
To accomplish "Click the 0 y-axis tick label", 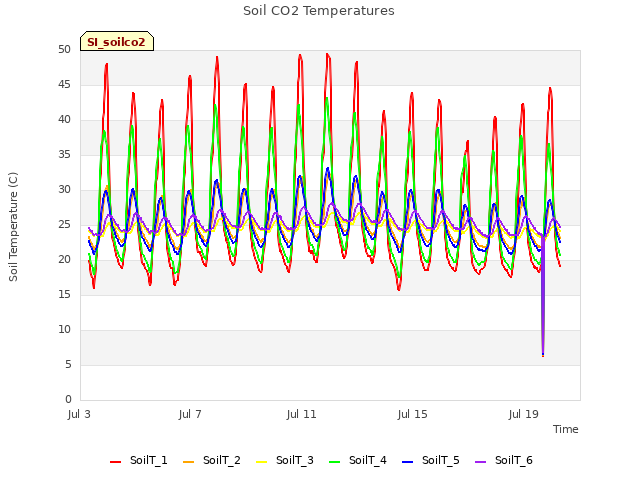I will pos(68,400).
